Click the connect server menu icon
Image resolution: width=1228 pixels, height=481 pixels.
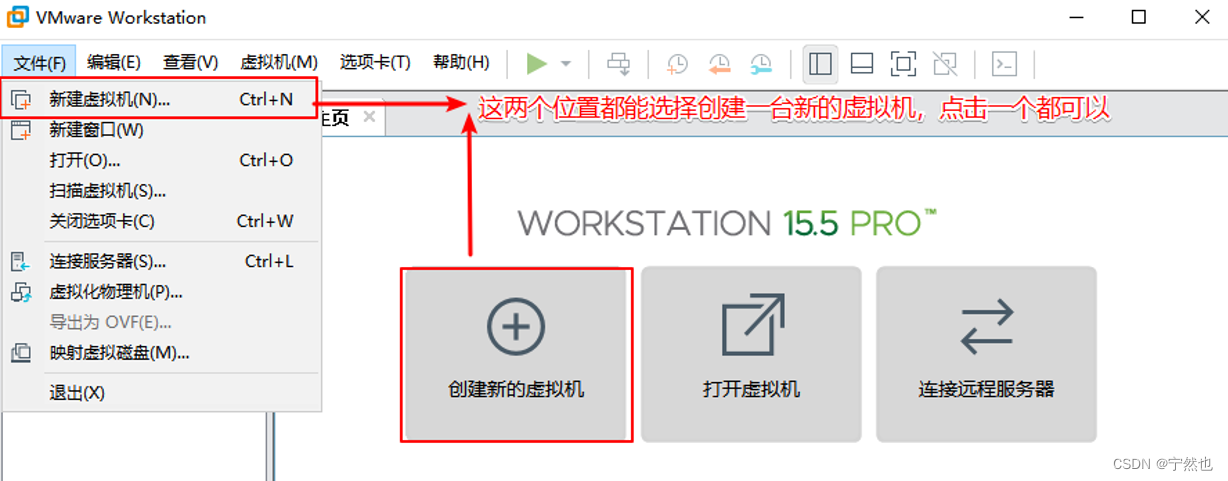(20, 262)
